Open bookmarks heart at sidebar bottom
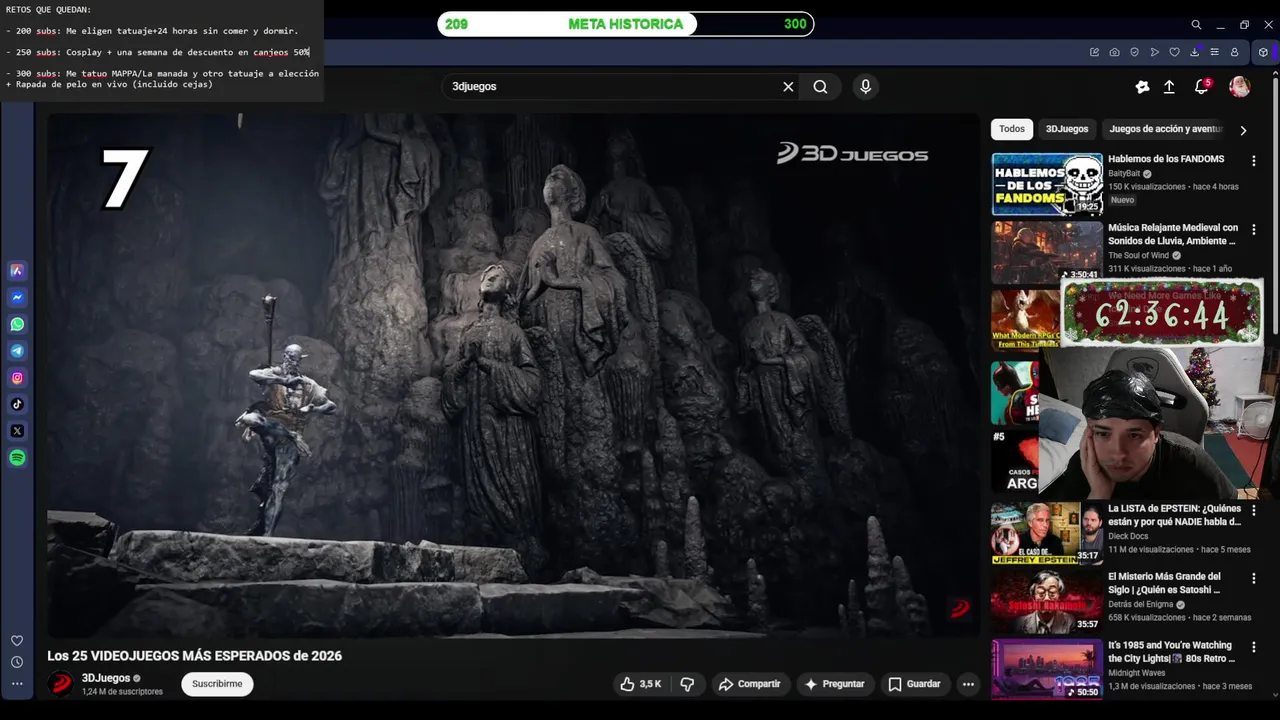 (x=17, y=641)
